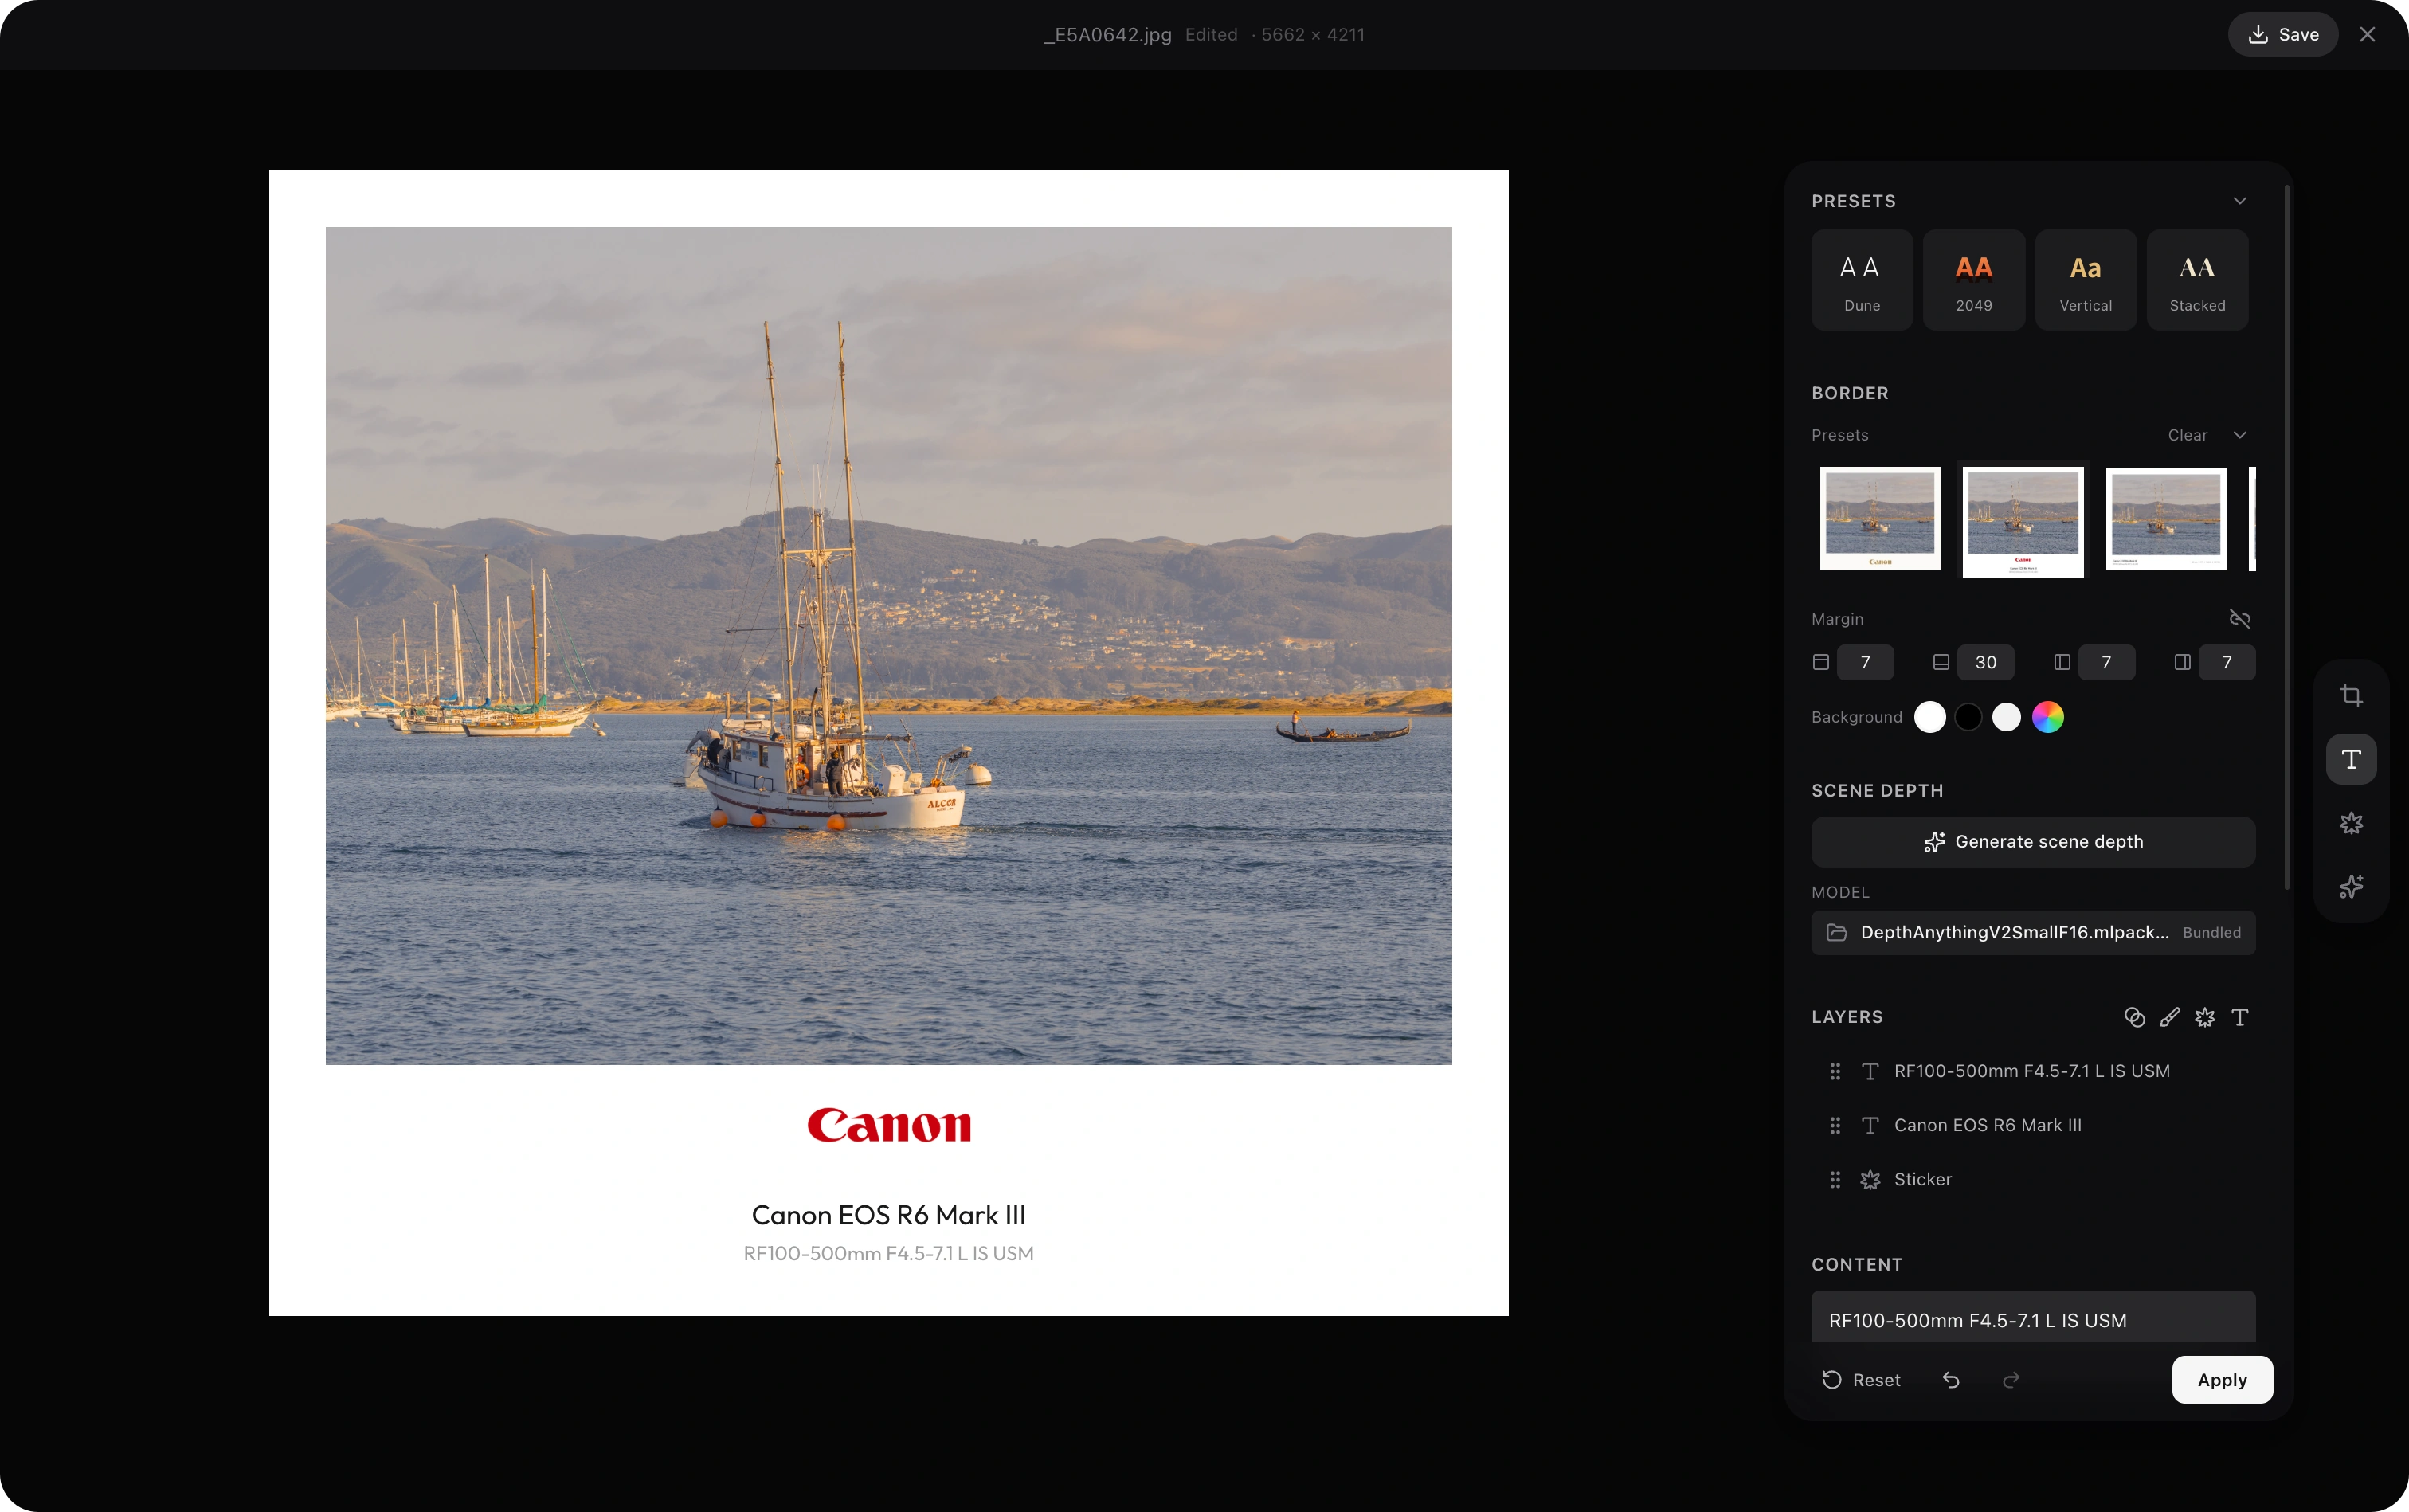Select the Text tool in side toolbar
Image resolution: width=2409 pixels, height=1512 pixels.
pos(2351,759)
